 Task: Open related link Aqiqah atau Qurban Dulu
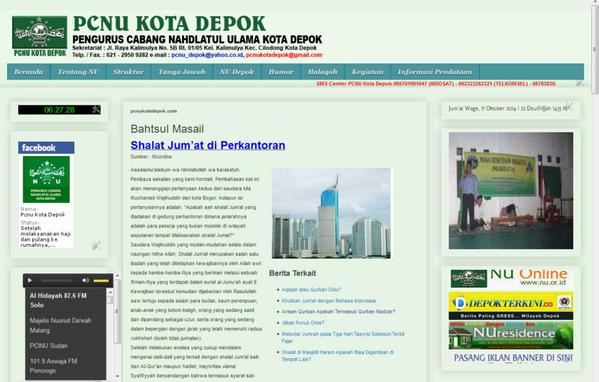[311, 290]
